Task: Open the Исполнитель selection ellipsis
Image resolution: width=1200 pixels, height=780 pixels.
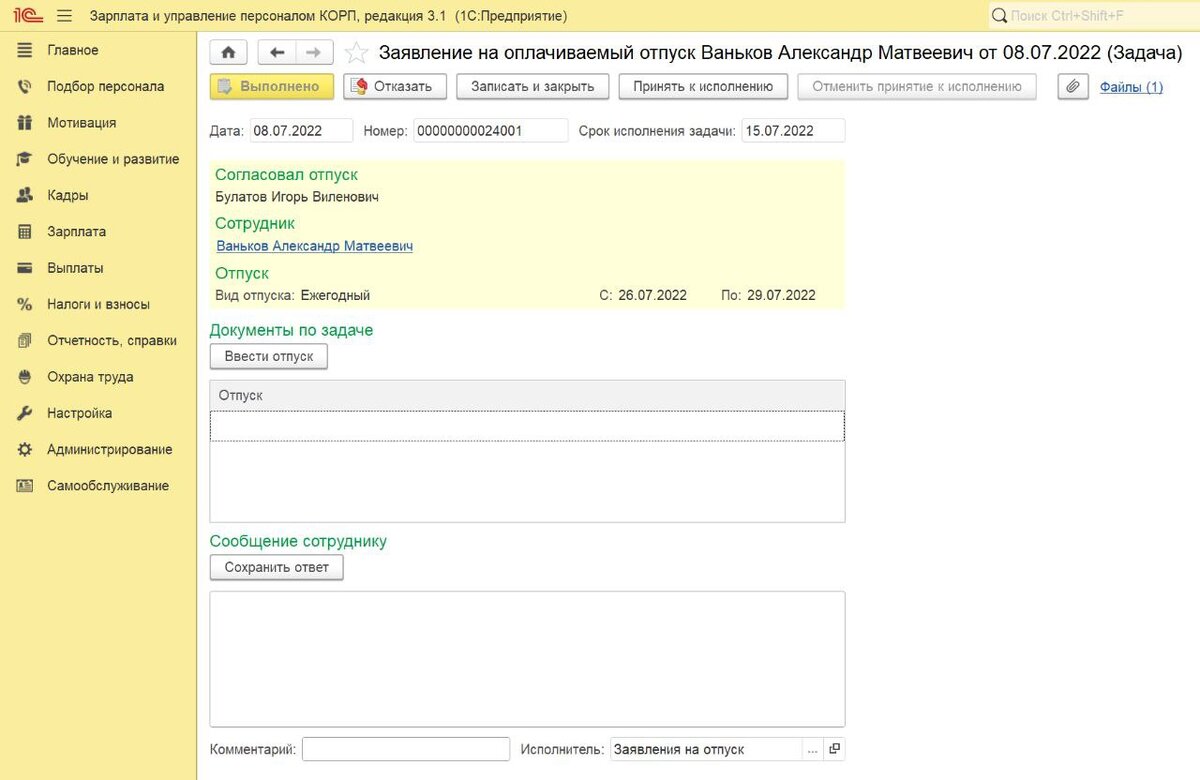Action: click(x=813, y=749)
